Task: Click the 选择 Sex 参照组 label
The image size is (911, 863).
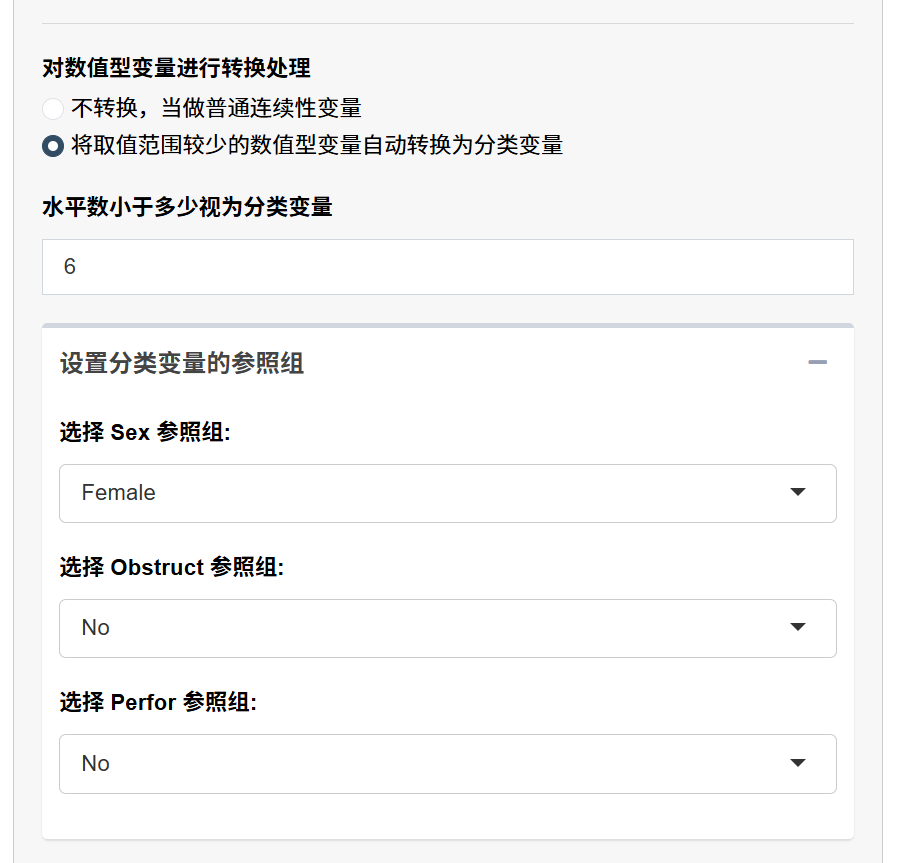Action: (x=145, y=432)
